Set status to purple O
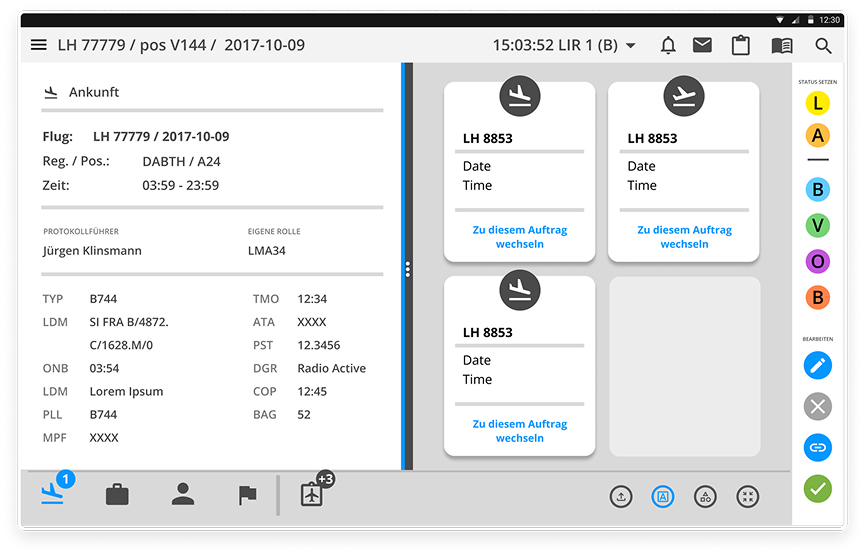Screen dimensions: 865x556 tap(818, 261)
